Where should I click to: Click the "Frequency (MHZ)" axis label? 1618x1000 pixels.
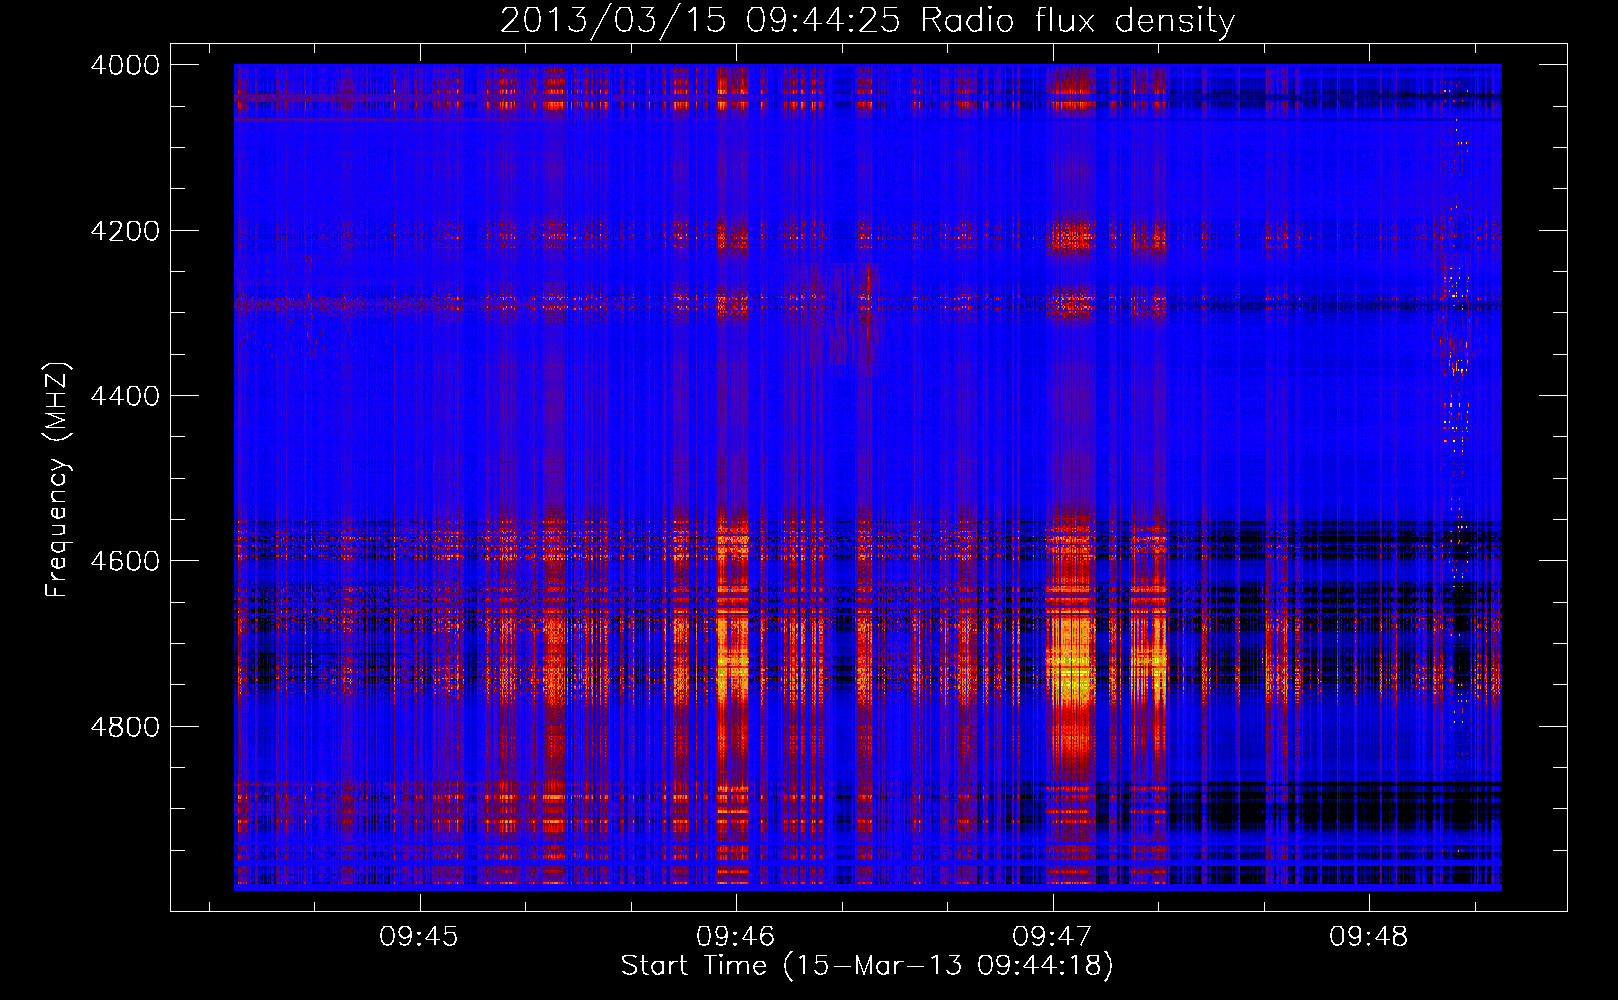click(57, 480)
